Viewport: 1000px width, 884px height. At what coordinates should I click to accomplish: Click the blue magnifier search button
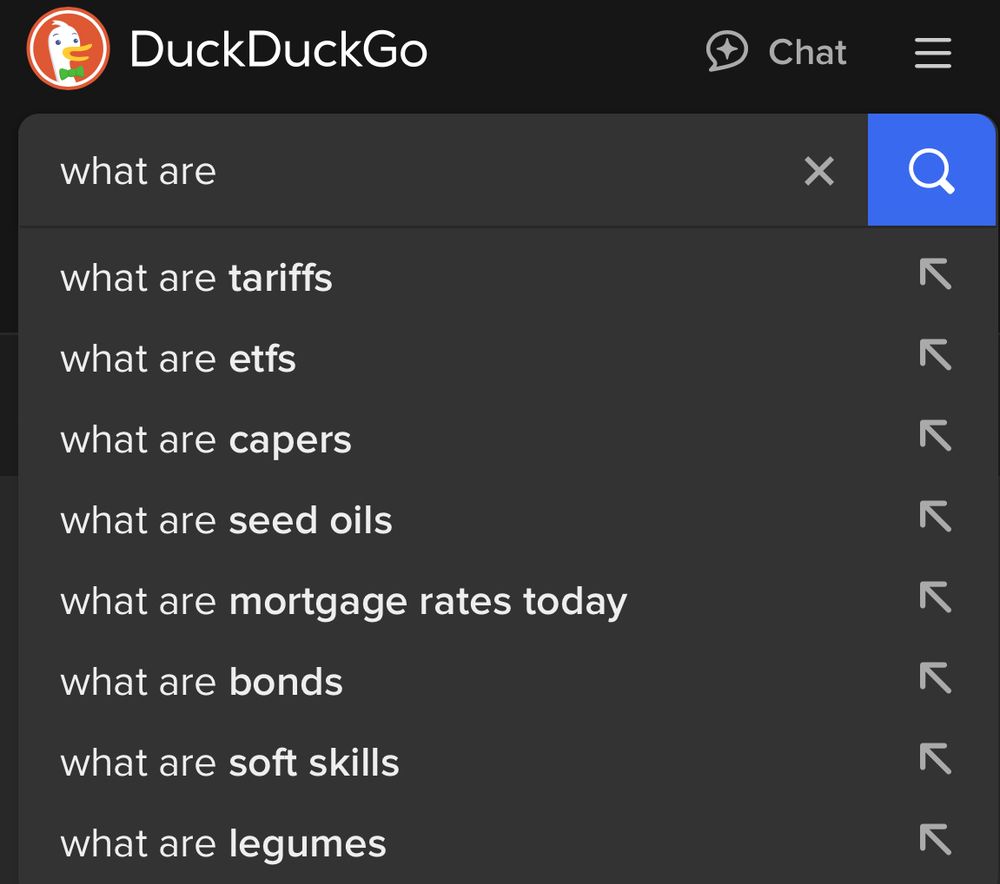931,170
